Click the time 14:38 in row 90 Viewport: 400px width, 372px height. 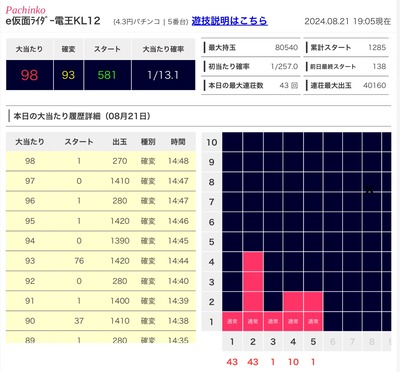178,321
